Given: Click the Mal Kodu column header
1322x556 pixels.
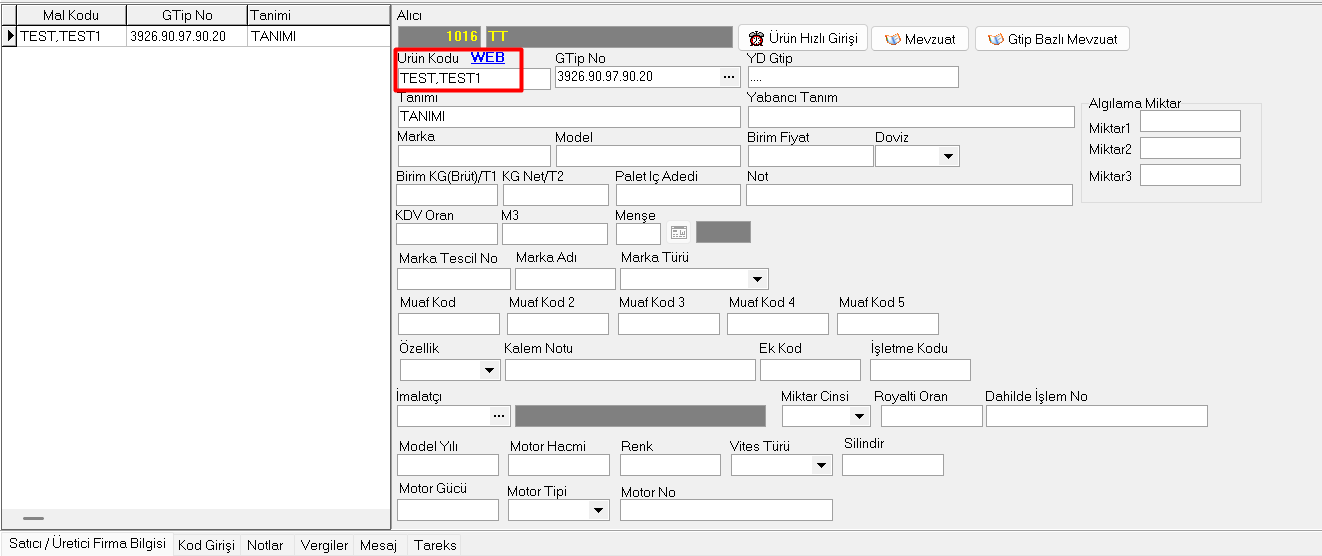Looking at the screenshot, I should 70,16.
